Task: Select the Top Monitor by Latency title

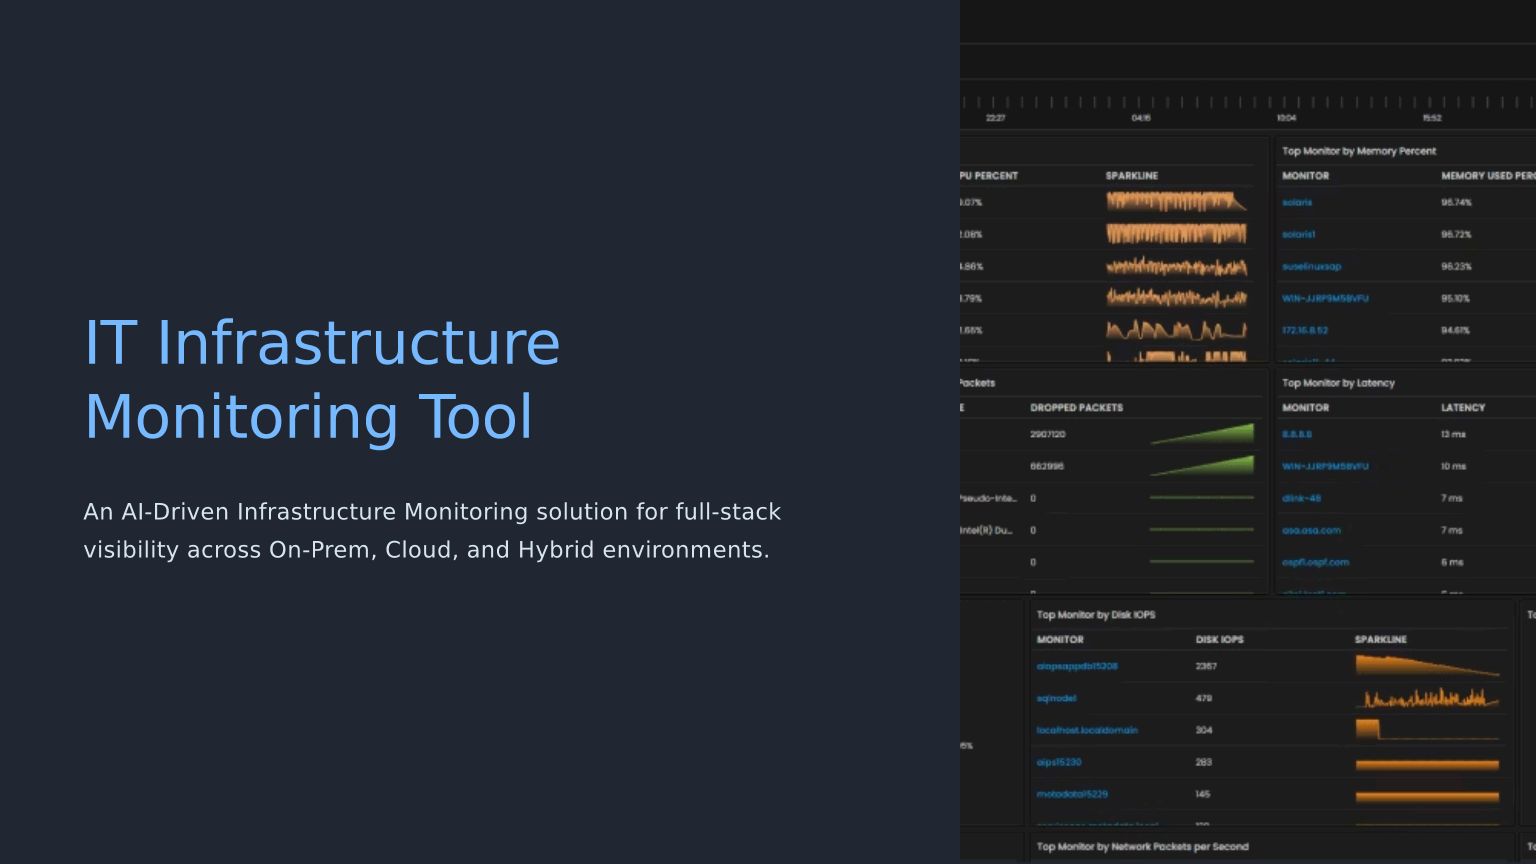Action: [x=1338, y=383]
